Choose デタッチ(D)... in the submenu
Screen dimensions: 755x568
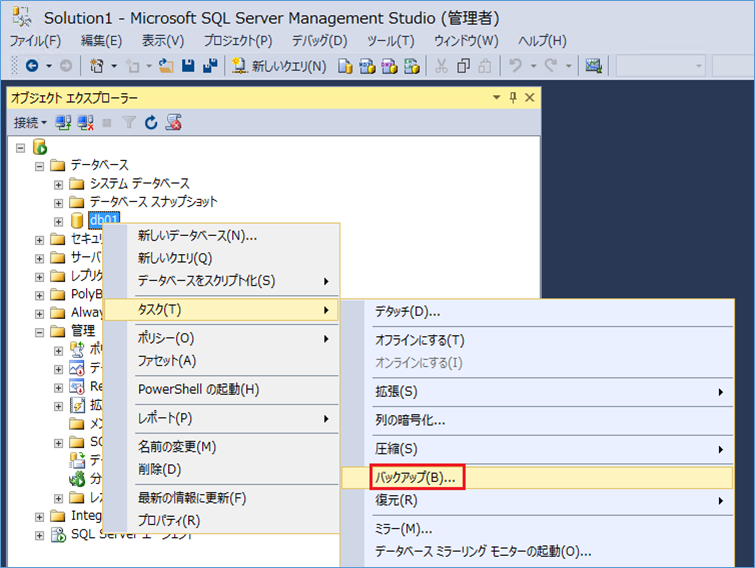point(407,311)
